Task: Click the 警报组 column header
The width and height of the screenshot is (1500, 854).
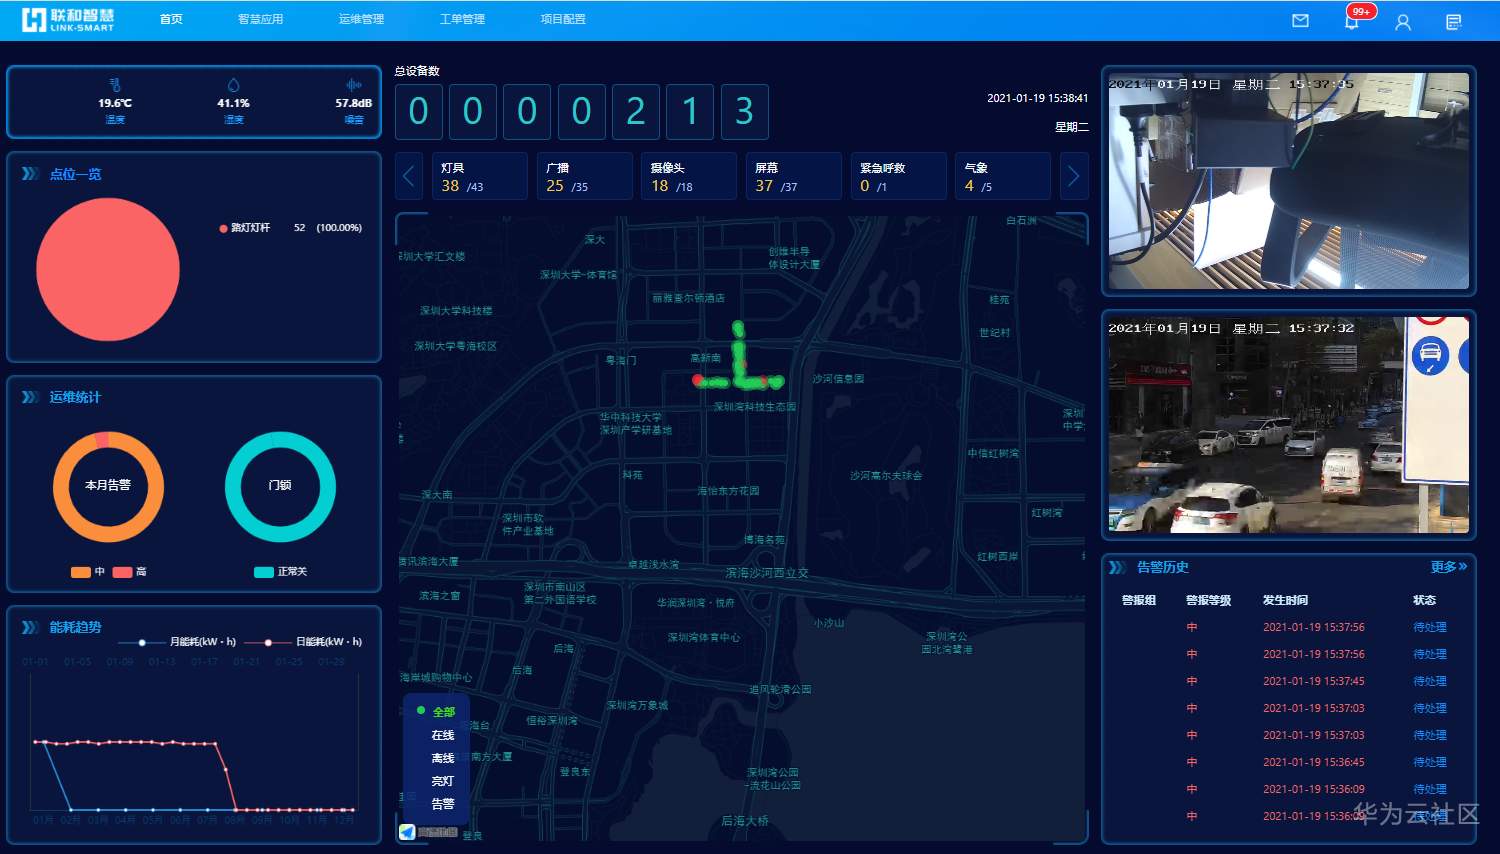Action: [1139, 600]
